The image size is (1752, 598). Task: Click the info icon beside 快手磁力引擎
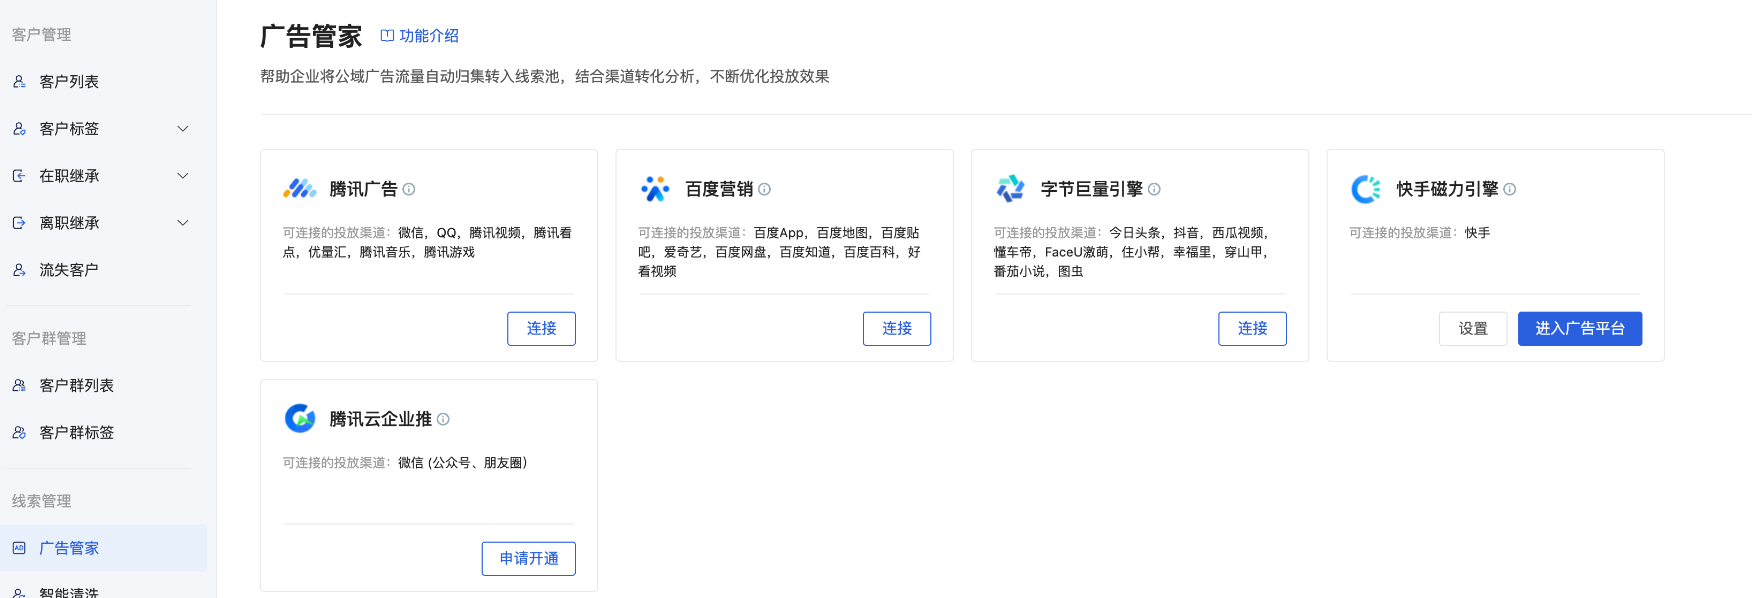coord(1510,189)
